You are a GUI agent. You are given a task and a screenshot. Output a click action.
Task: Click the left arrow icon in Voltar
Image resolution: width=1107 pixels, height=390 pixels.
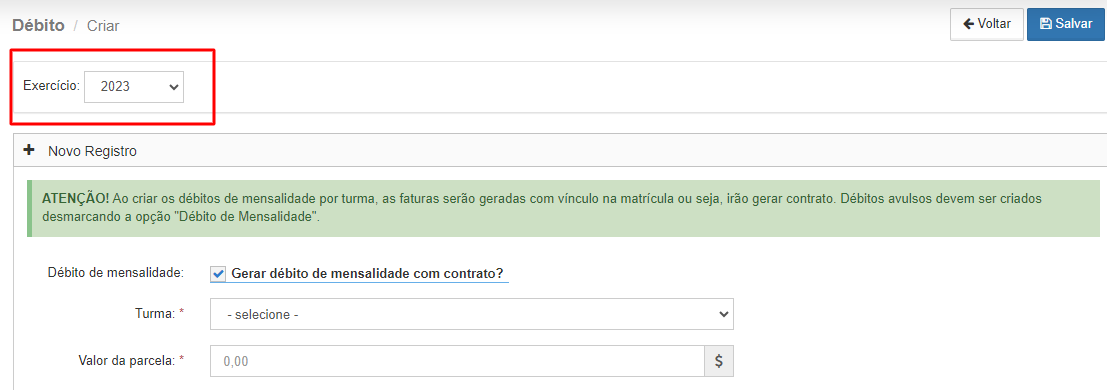(x=969, y=24)
